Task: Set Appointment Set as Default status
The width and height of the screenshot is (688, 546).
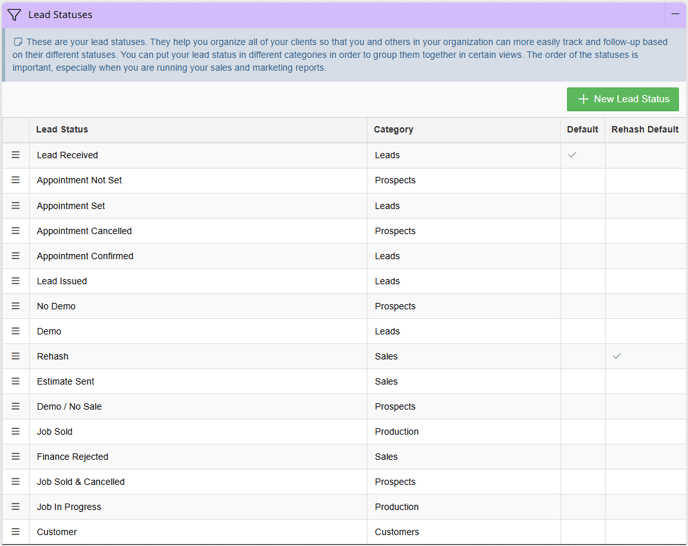Action: click(x=582, y=206)
